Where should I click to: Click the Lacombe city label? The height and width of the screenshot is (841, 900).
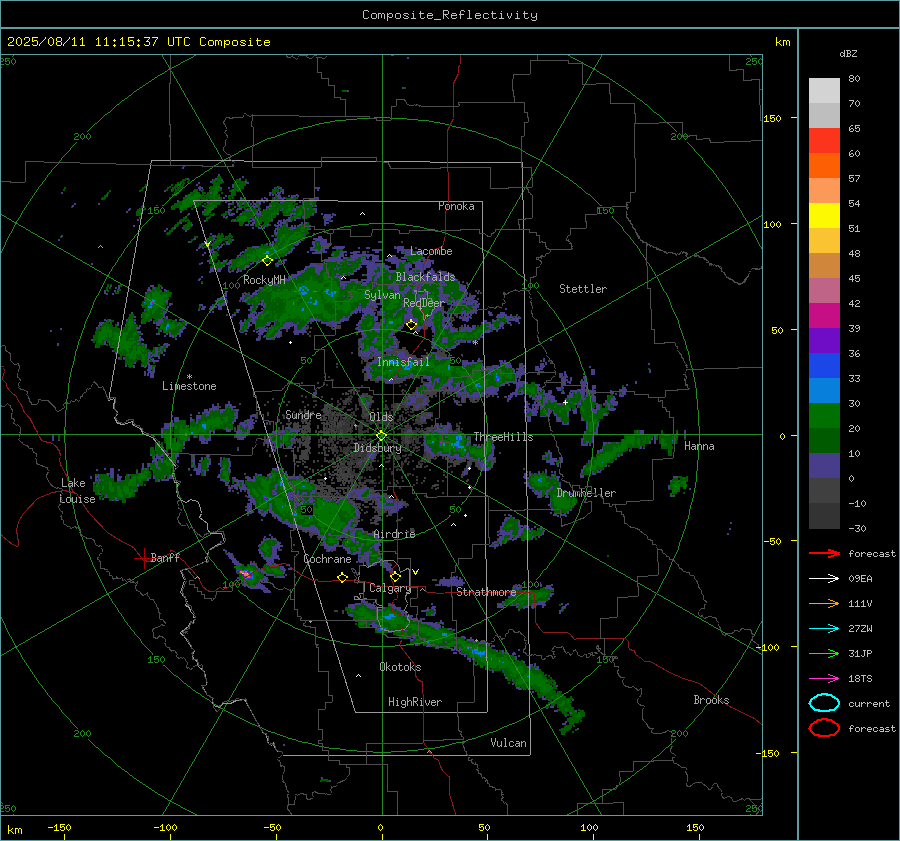pyautogui.click(x=431, y=251)
